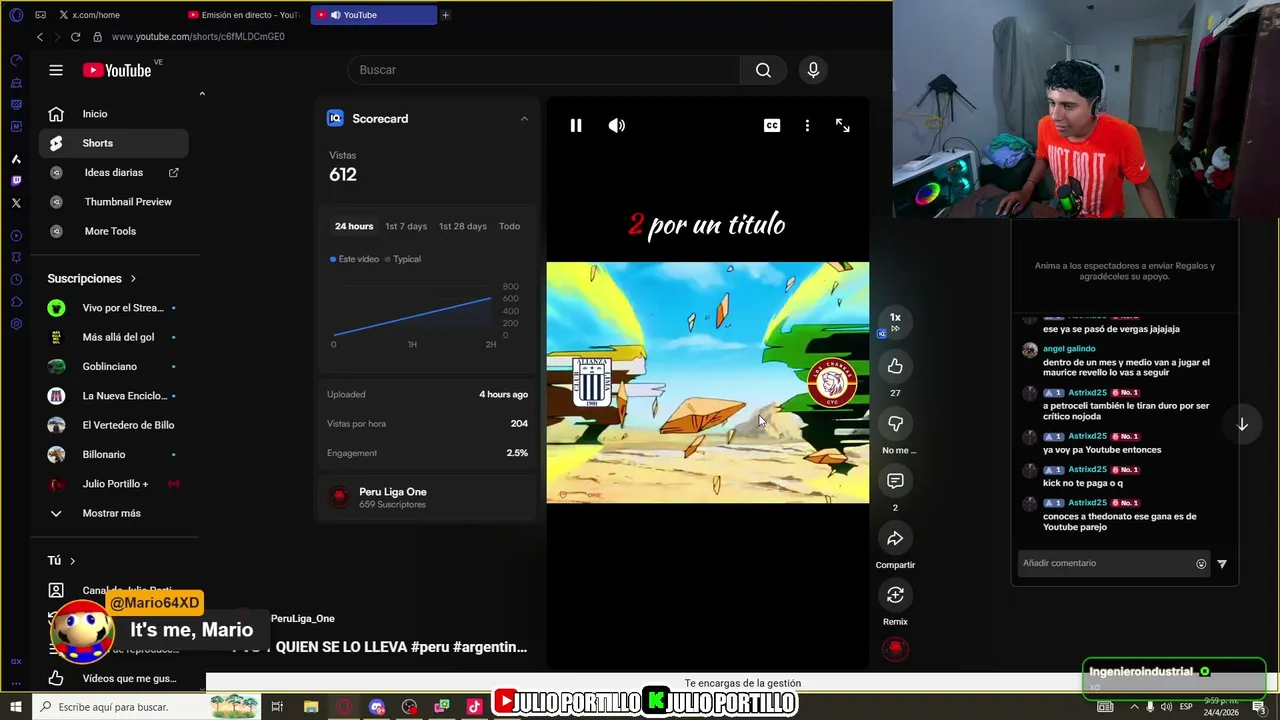The height and width of the screenshot is (720, 1280).
Task: Go to next Short down arrow
Action: (1242, 424)
